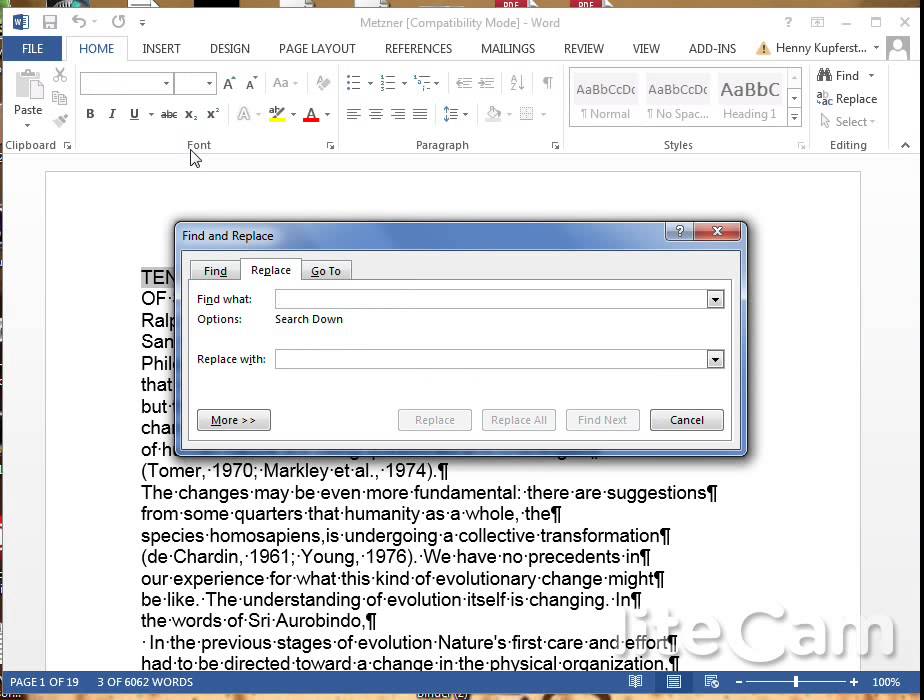Open the Find what history dropdown
The image size is (924, 700).
pos(715,299)
